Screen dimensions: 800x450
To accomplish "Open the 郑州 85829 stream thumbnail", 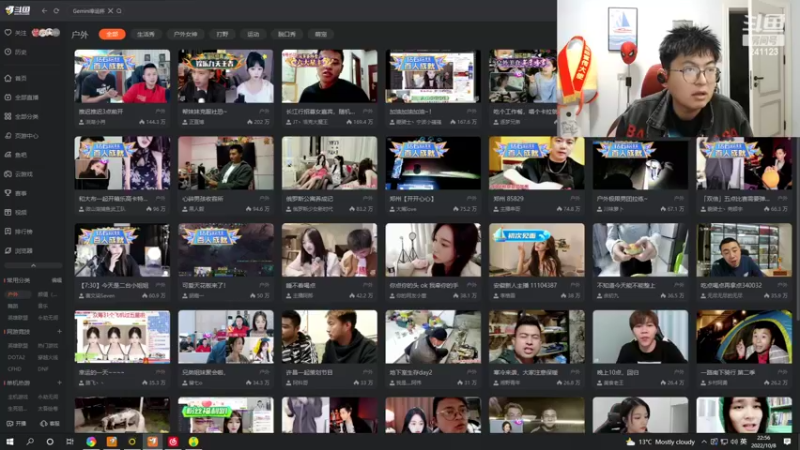I will (537, 163).
